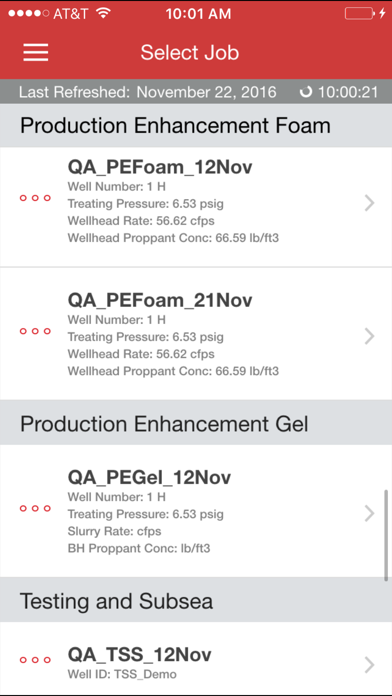Image resolution: width=392 pixels, height=696 pixels.
Task: Tap the Wi-Fi signal icon
Action: pos(103,13)
